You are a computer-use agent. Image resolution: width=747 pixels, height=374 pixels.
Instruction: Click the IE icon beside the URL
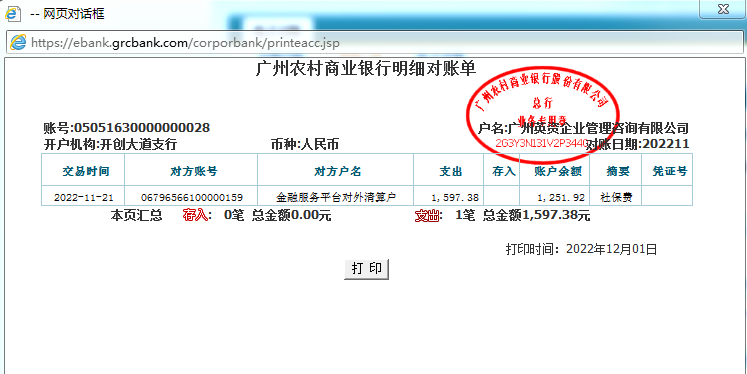(x=18, y=43)
